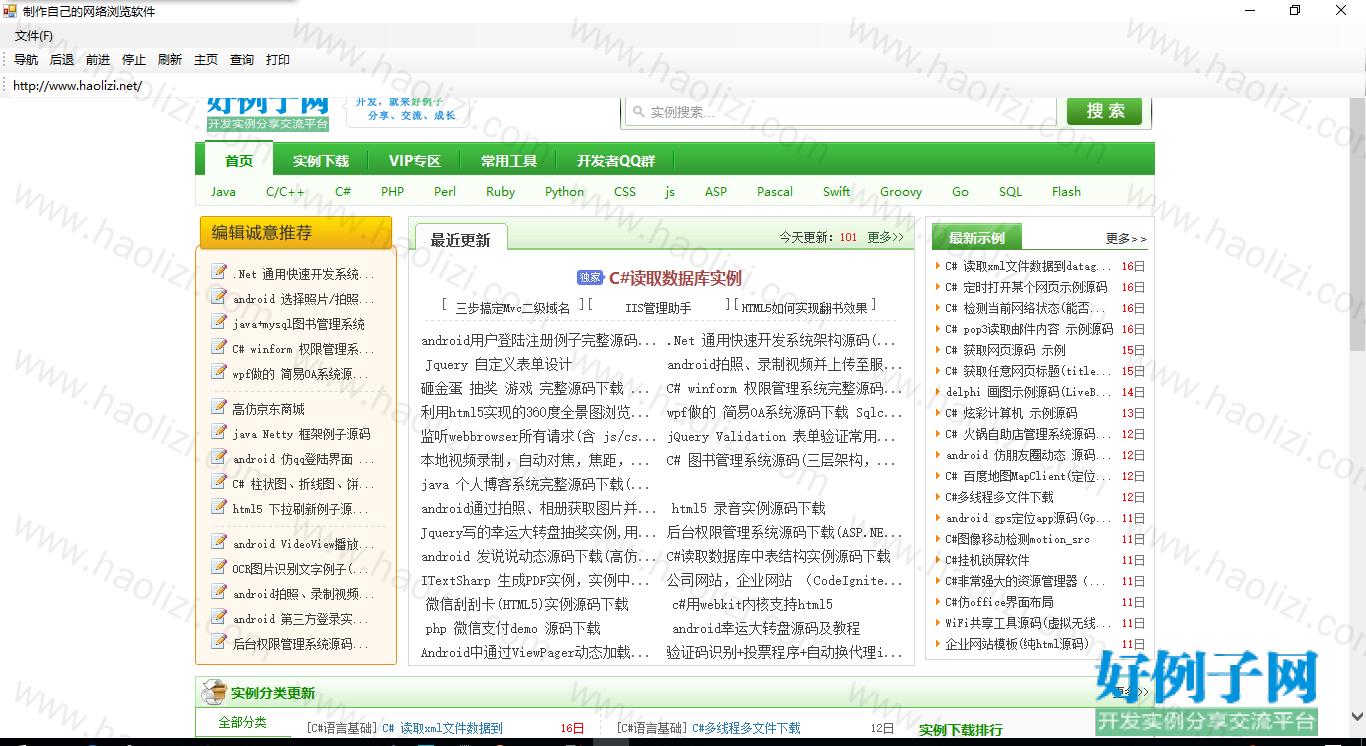Click note icon beside android拍照、录制视频
The width and height of the screenshot is (1366, 746).
219,591
